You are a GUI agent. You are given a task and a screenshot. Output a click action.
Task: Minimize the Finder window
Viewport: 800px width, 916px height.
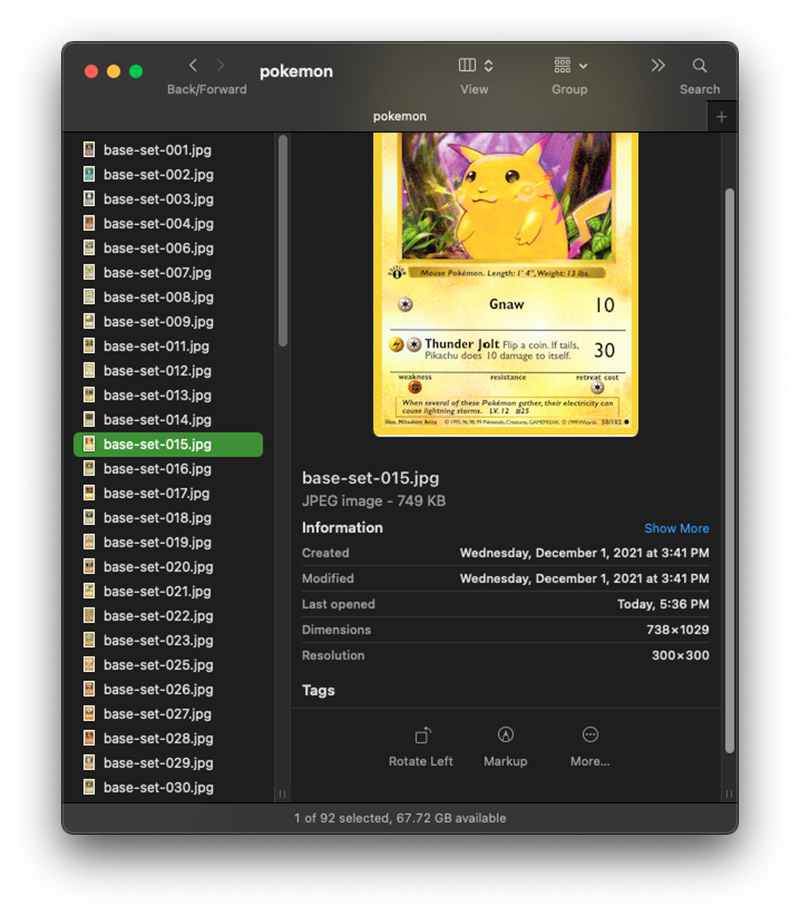click(113, 71)
